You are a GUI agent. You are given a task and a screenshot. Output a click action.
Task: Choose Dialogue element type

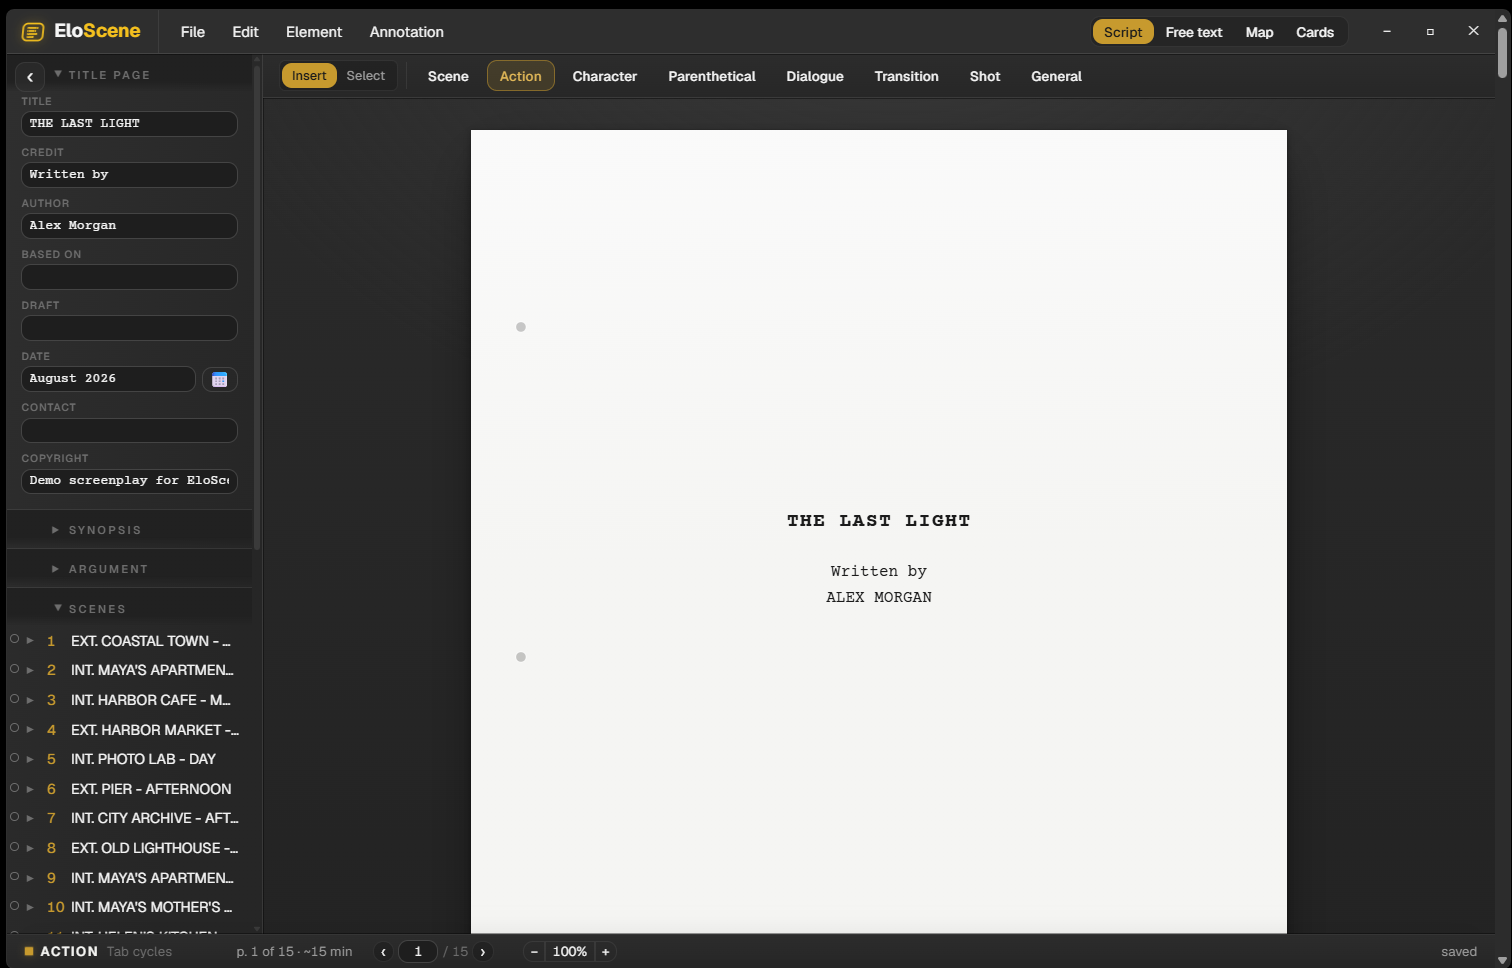point(815,76)
